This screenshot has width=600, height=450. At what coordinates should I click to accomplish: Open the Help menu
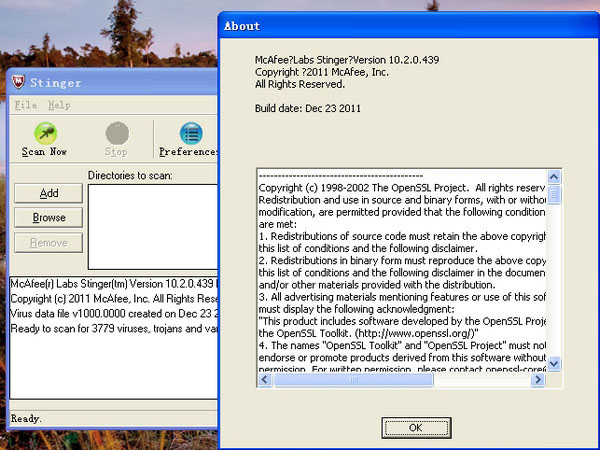coord(59,105)
